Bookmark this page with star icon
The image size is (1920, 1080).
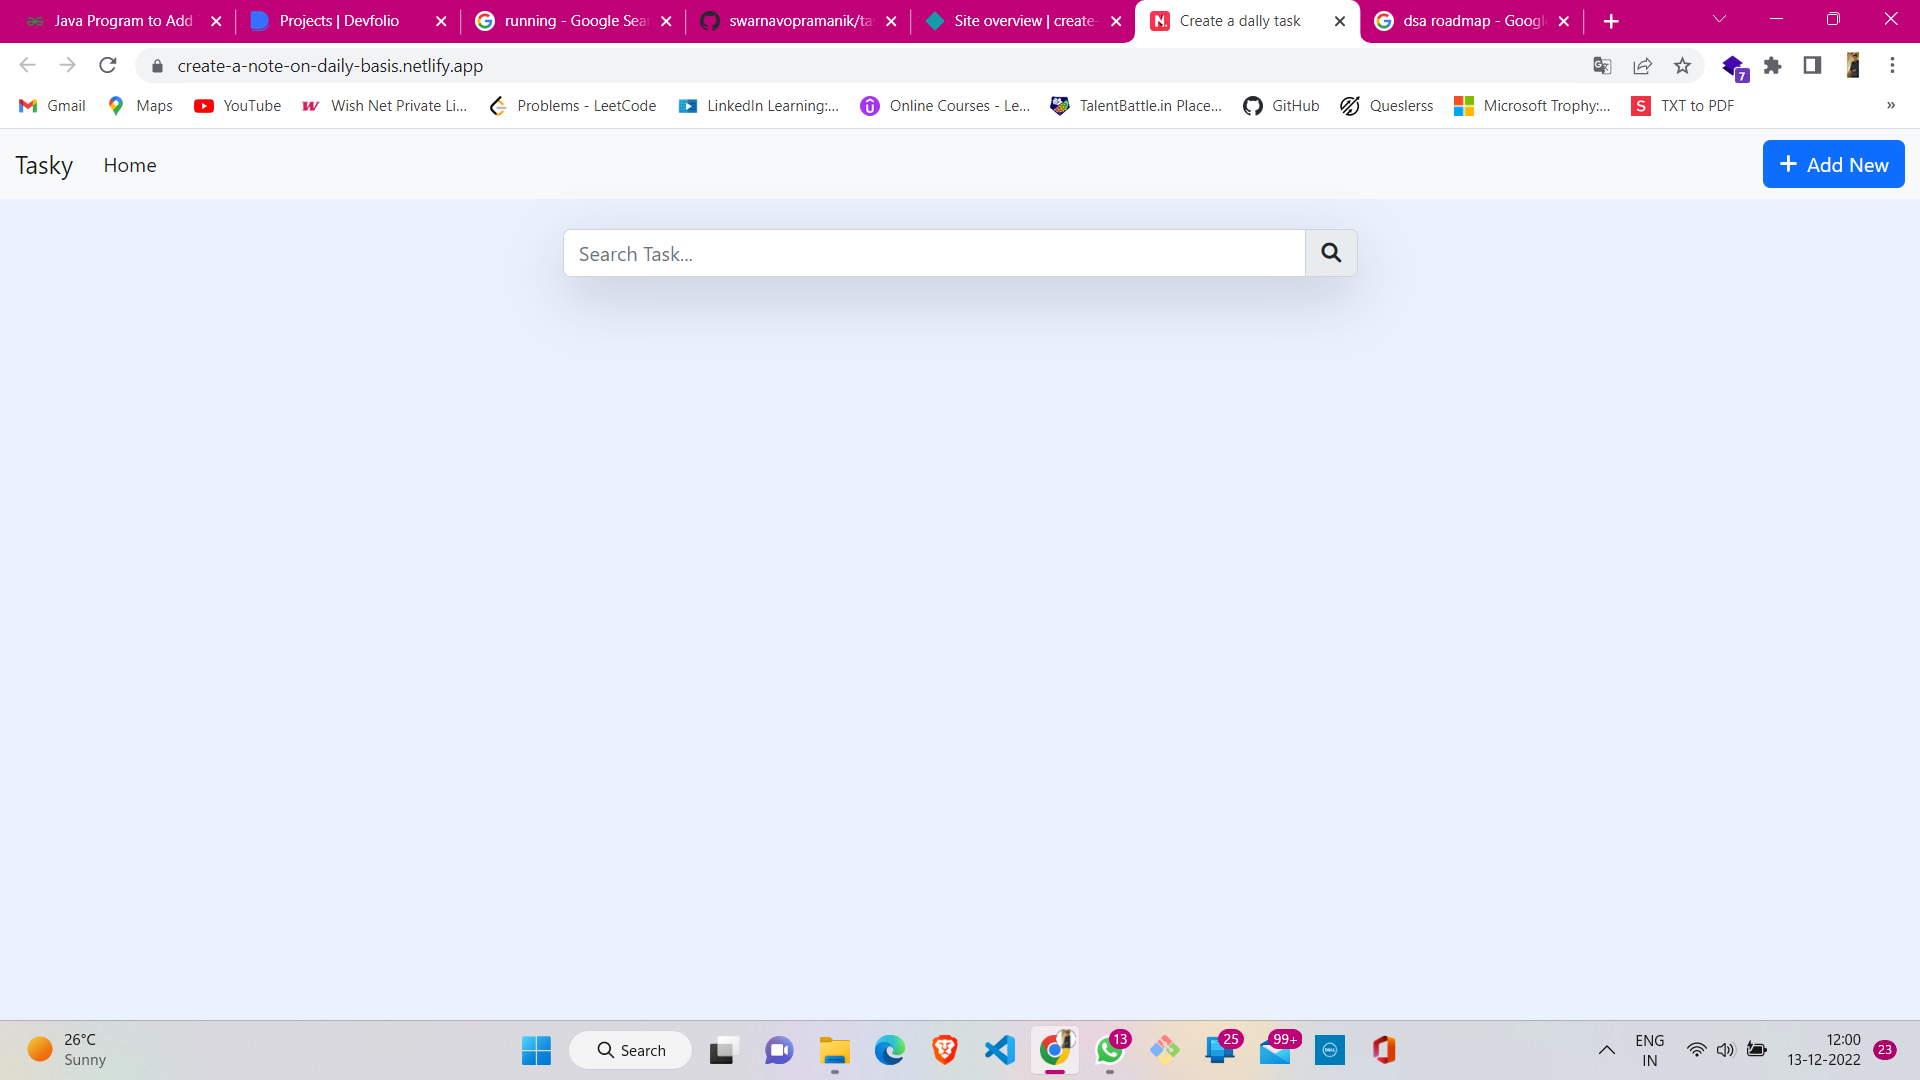1682,66
